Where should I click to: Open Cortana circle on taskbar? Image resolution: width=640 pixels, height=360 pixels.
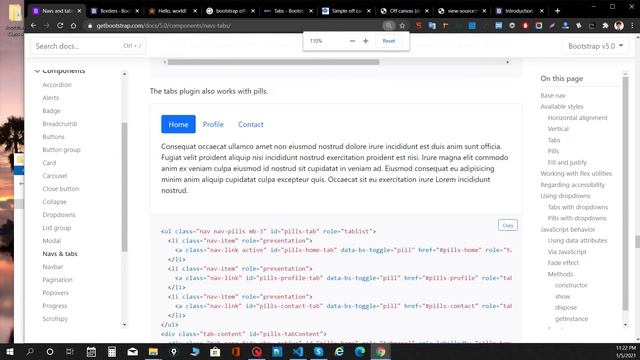[x=50, y=351]
